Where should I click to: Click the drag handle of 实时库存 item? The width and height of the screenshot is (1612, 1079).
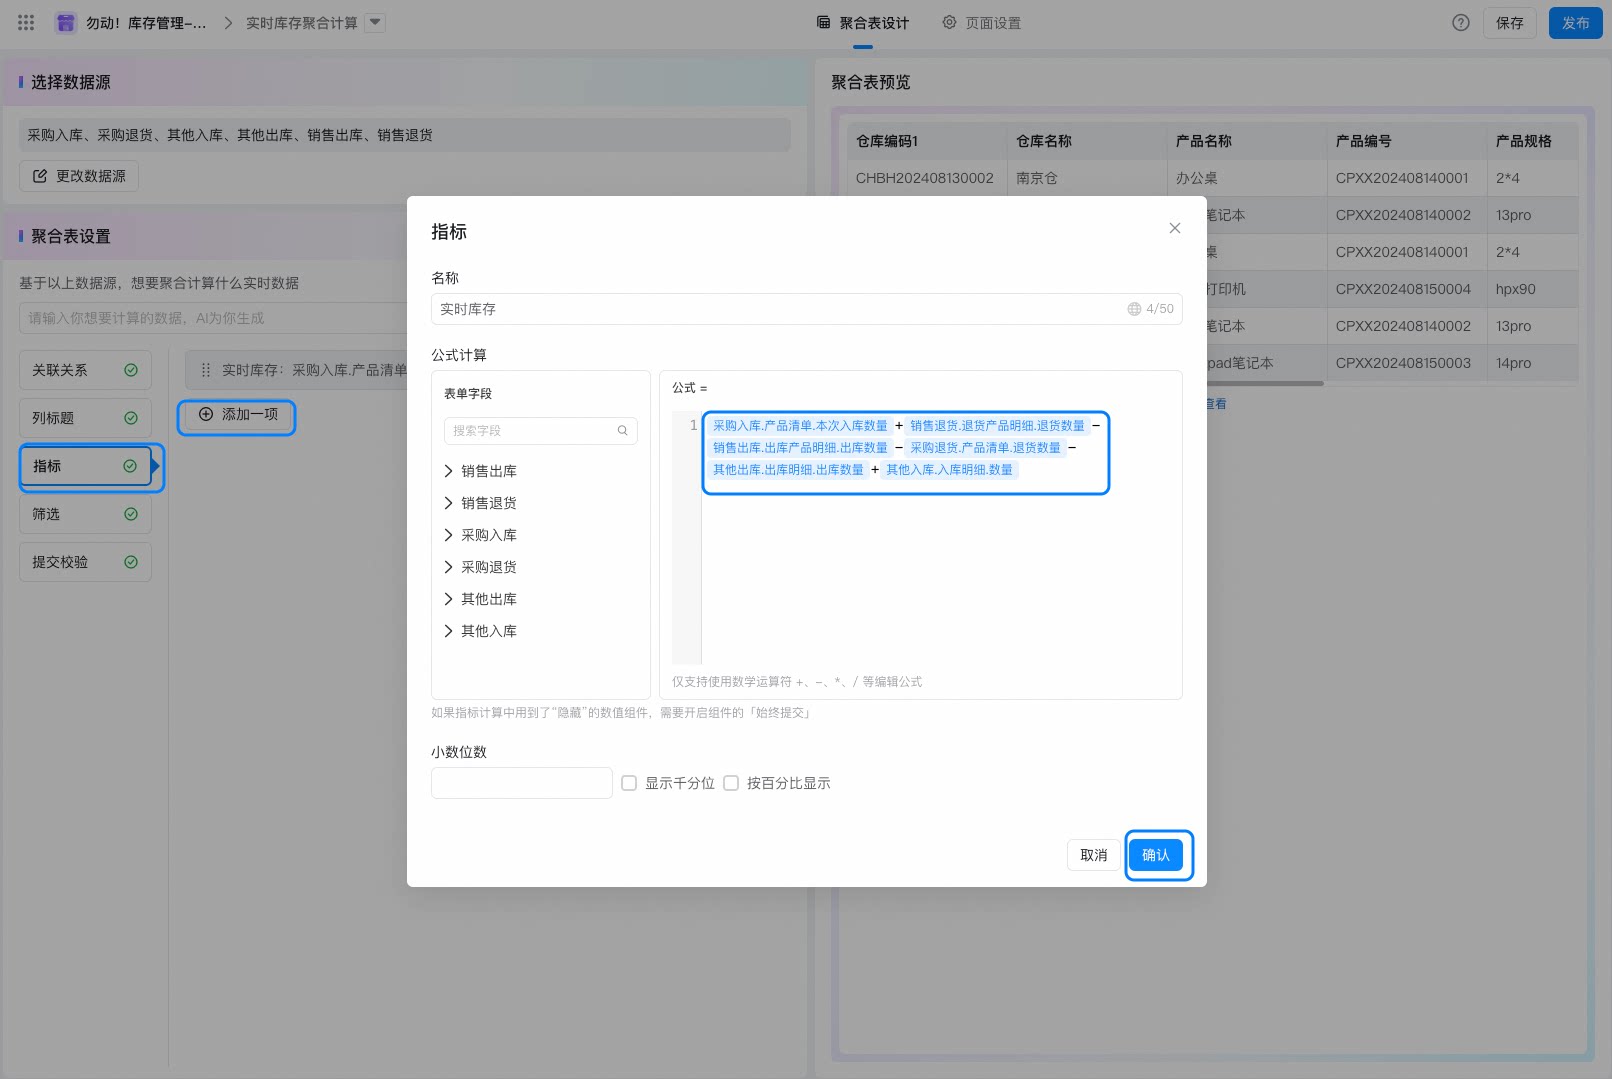click(206, 370)
